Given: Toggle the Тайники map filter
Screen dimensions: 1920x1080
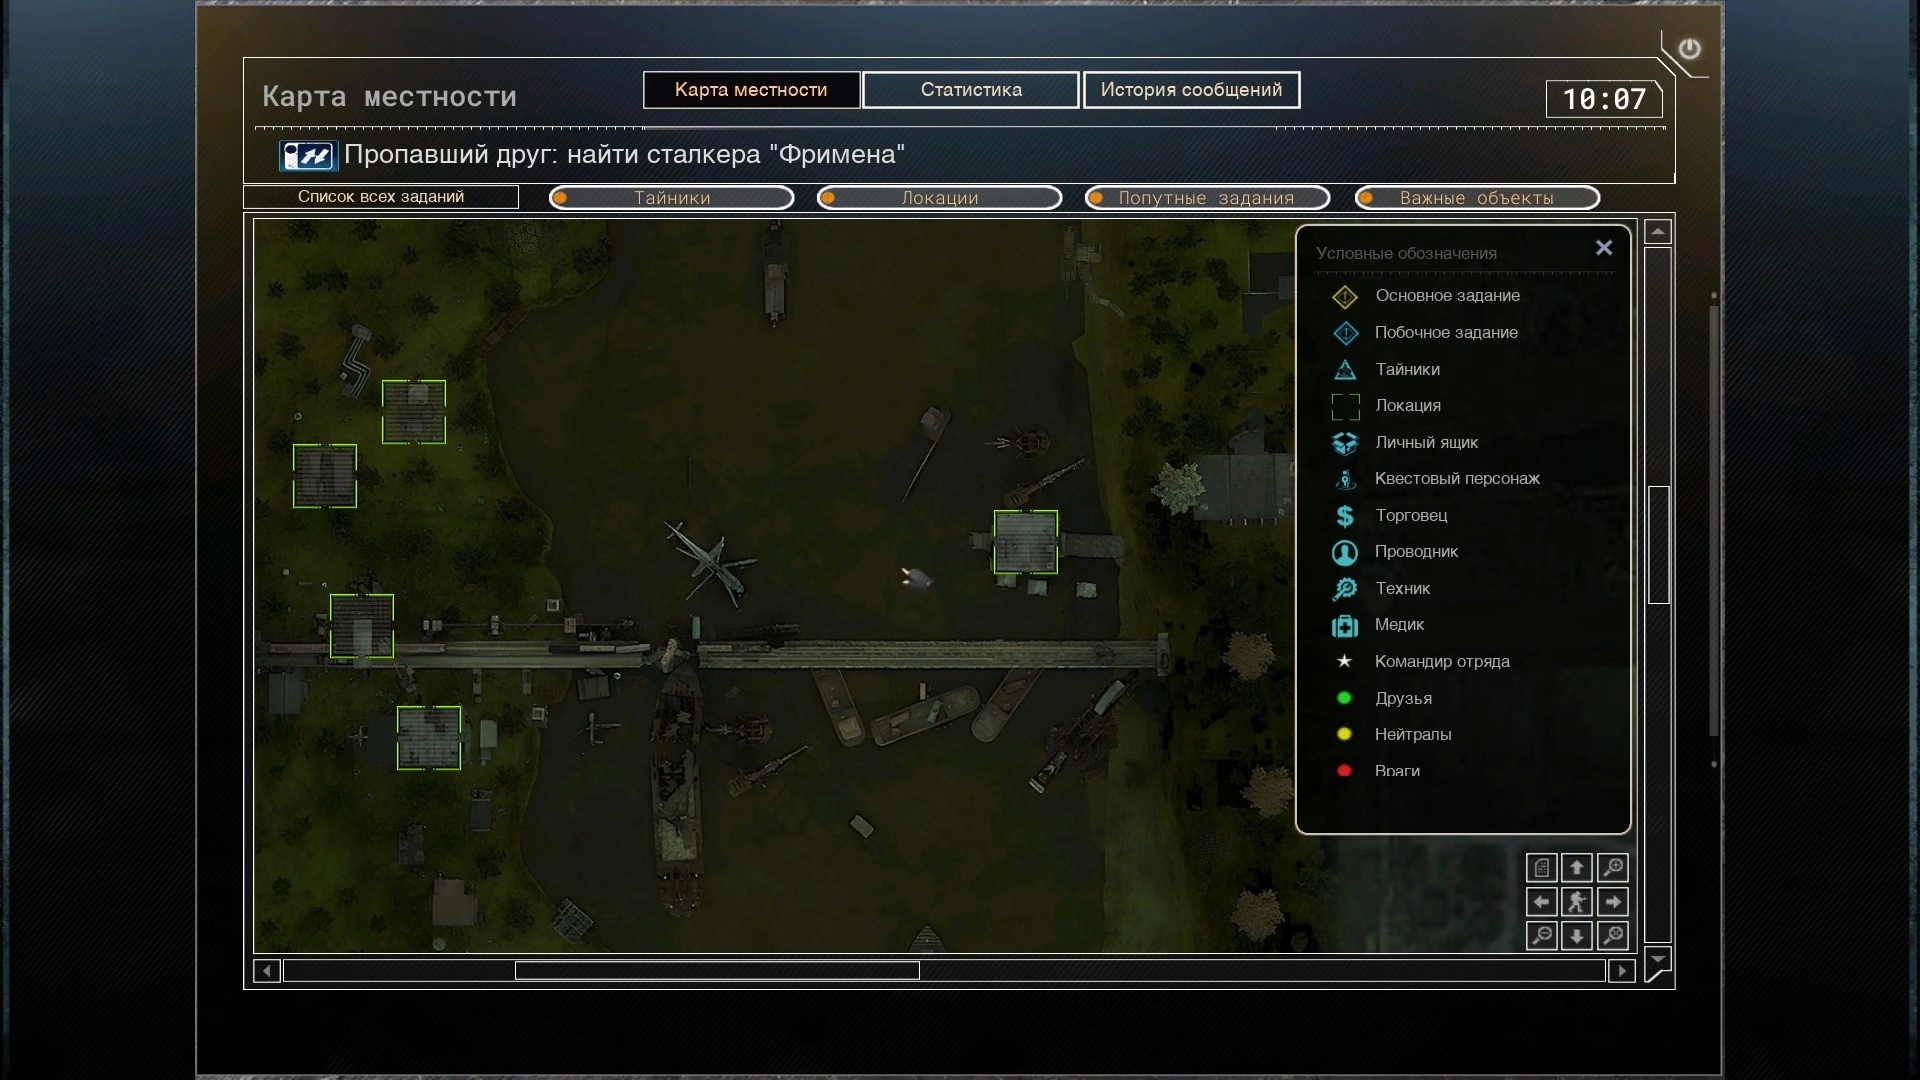Looking at the screenshot, I should coord(672,198).
